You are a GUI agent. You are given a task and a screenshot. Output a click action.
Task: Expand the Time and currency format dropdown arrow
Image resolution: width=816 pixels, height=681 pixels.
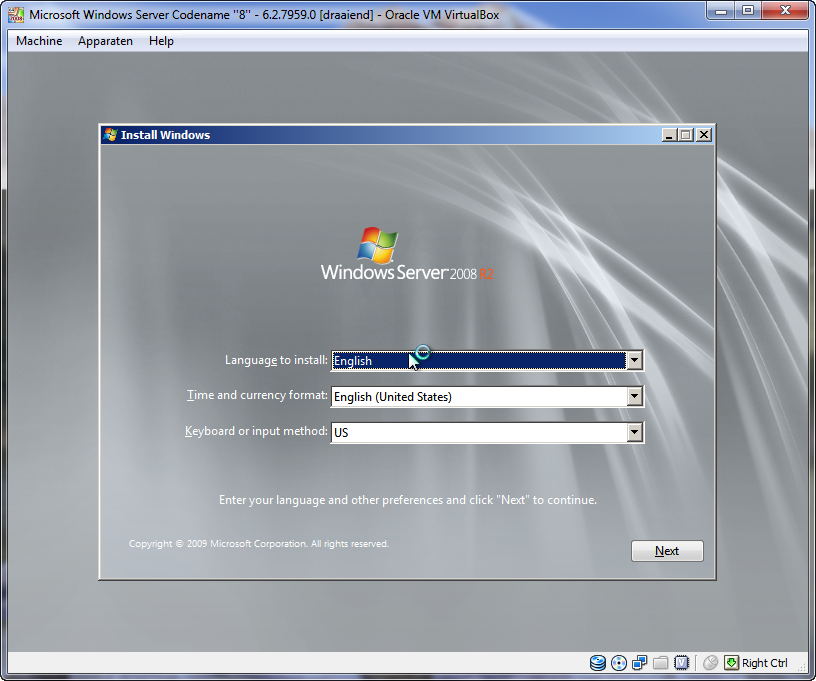(634, 396)
